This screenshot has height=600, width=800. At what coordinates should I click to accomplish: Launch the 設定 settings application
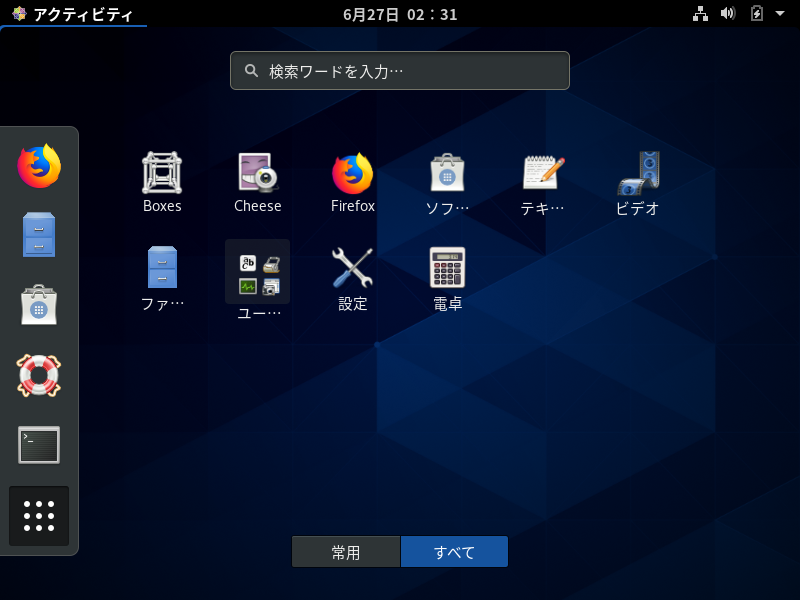pos(352,268)
